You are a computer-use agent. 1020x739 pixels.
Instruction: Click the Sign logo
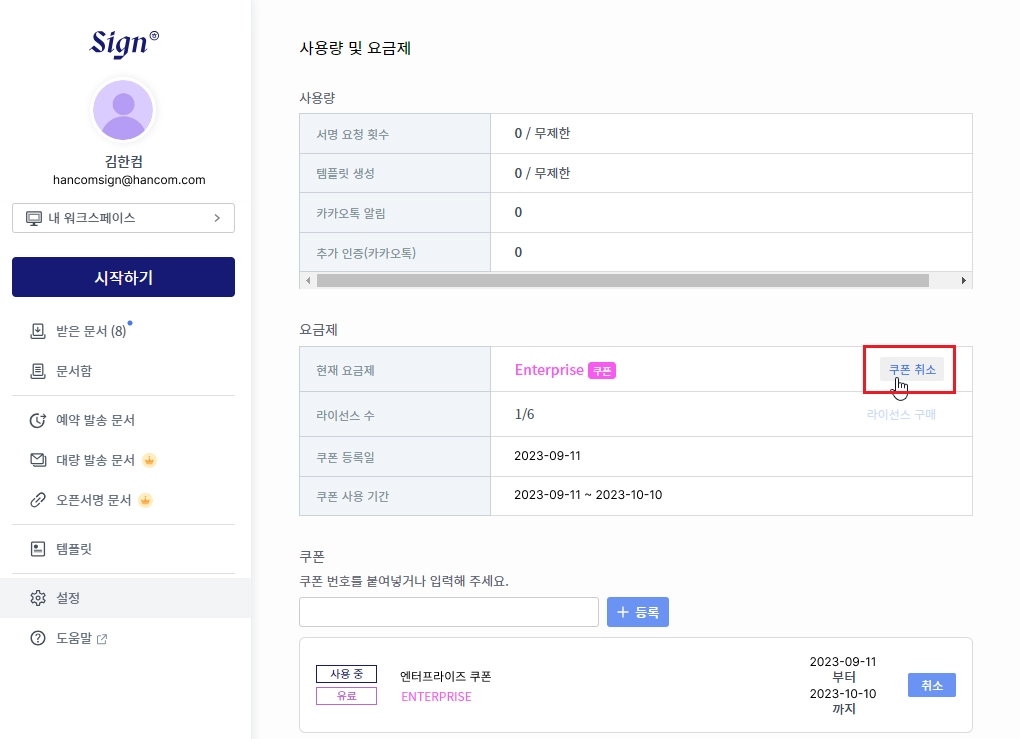(x=124, y=42)
